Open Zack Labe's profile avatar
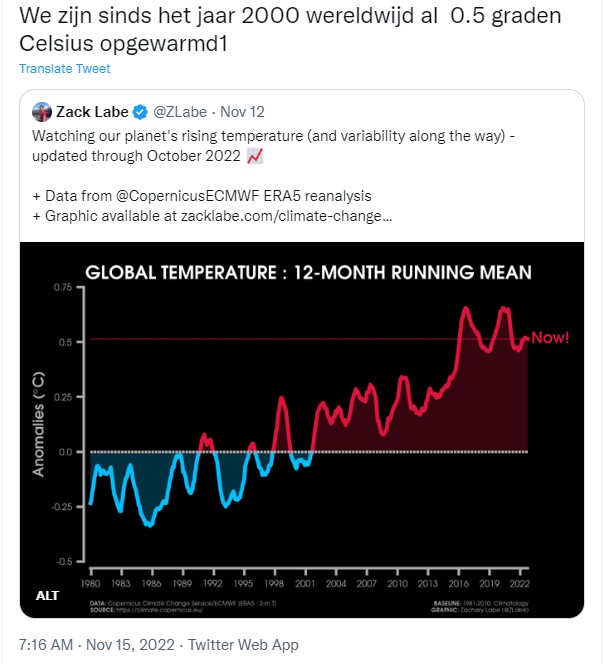Image resolution: width=604 pixels, height=664 pixels. click(42, 112)
